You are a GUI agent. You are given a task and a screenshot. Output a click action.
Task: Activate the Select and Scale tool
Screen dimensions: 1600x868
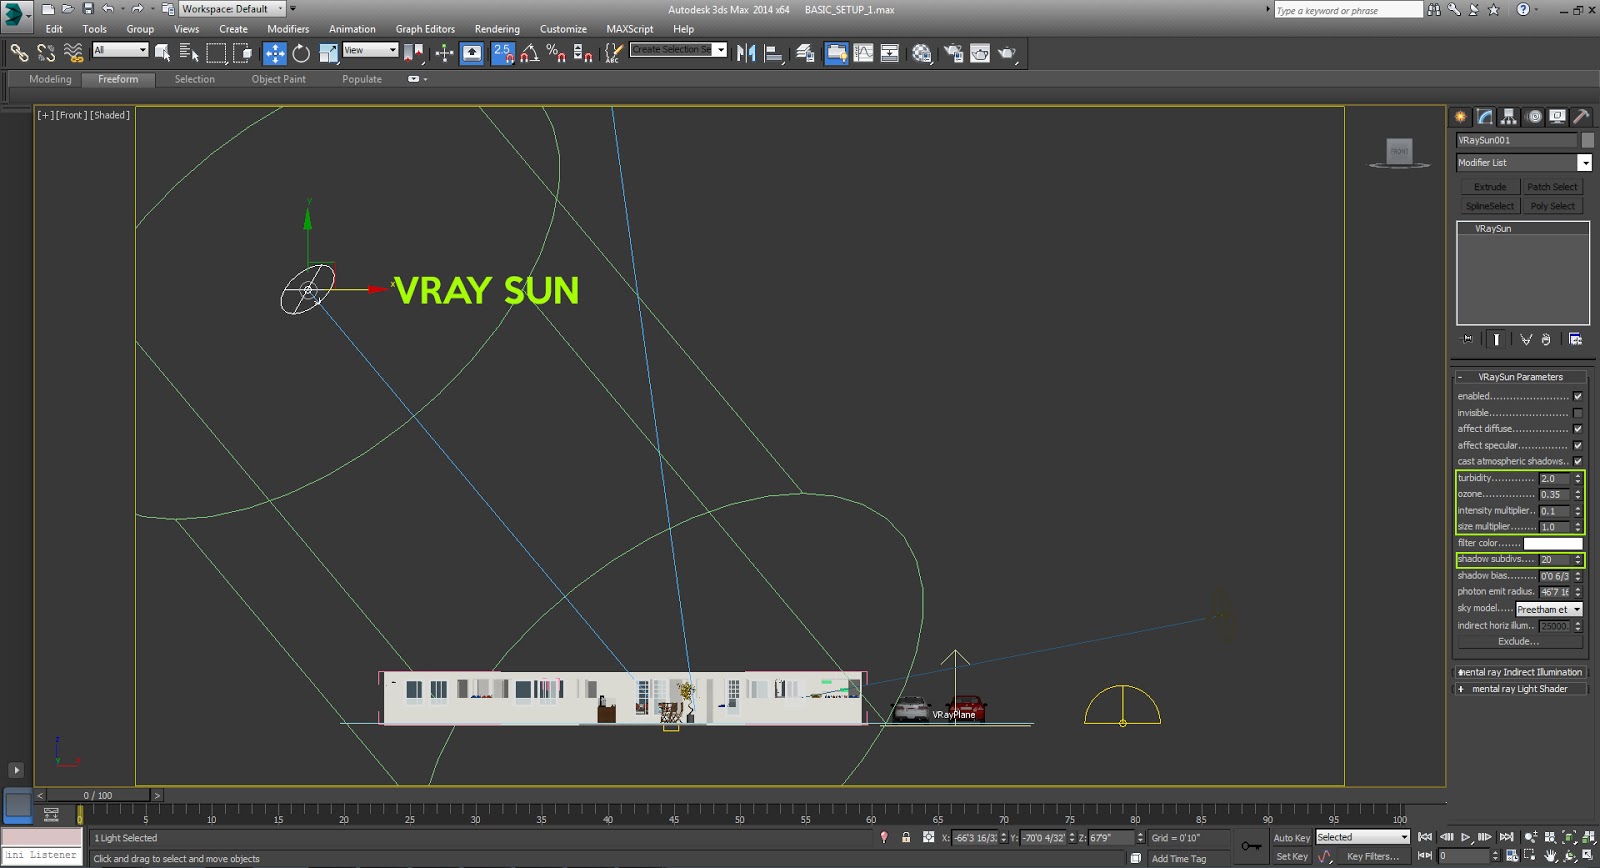(328, 53)
